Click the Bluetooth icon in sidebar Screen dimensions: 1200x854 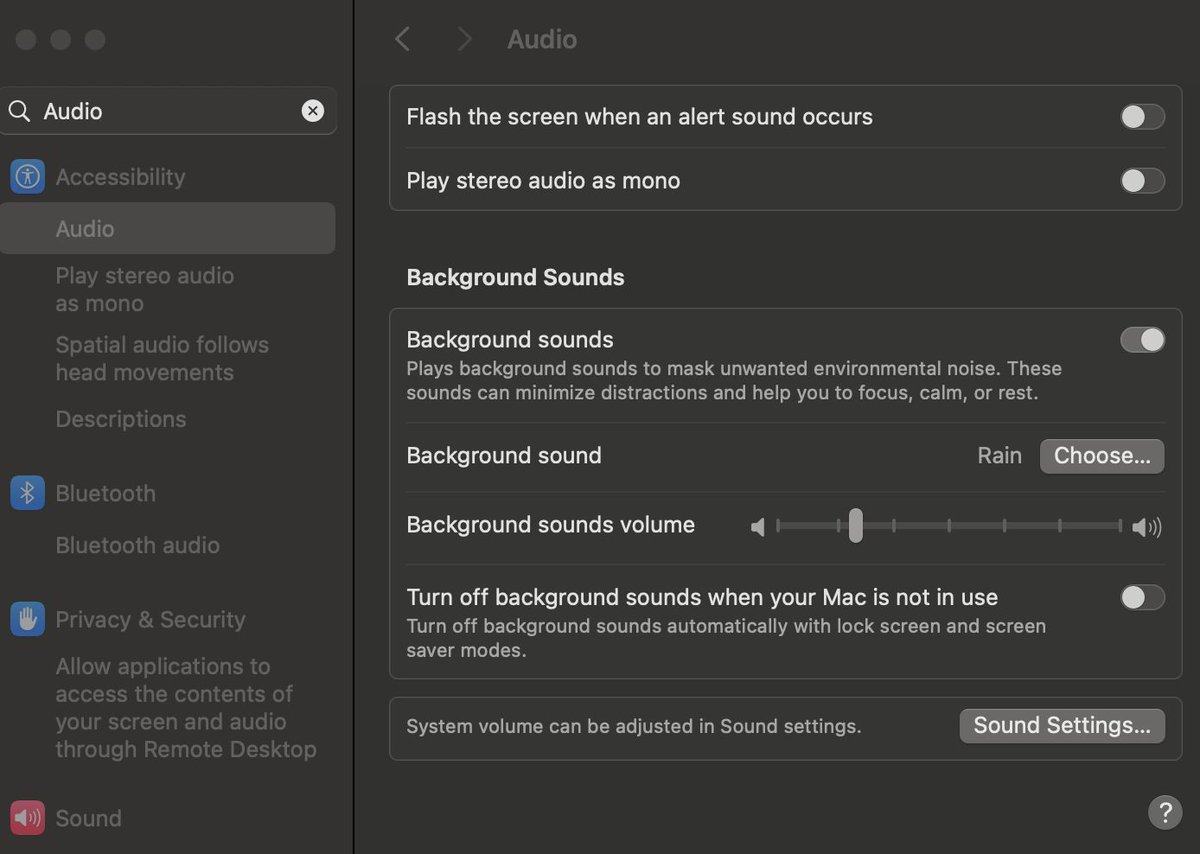(27, 493)
